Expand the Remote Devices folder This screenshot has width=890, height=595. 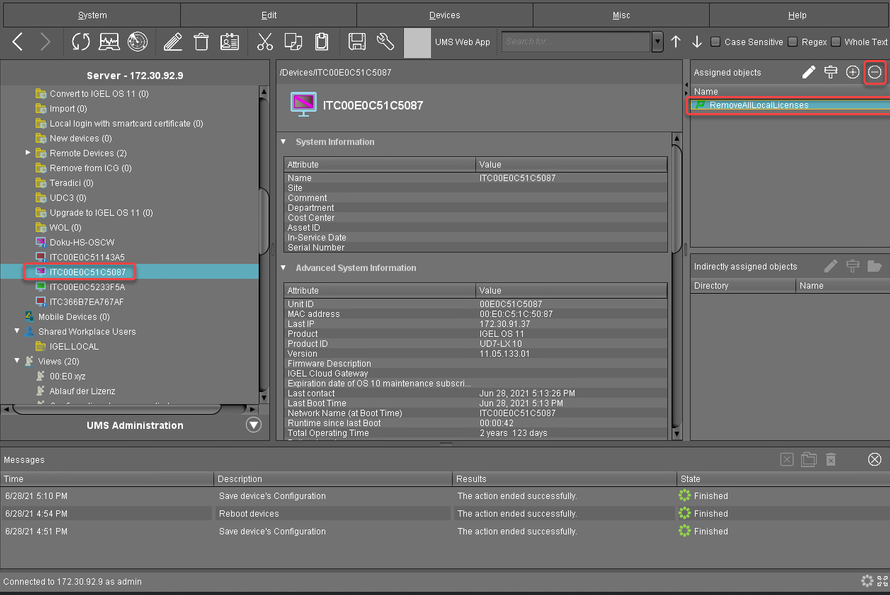pyautogui.click(x=29, y=153)
